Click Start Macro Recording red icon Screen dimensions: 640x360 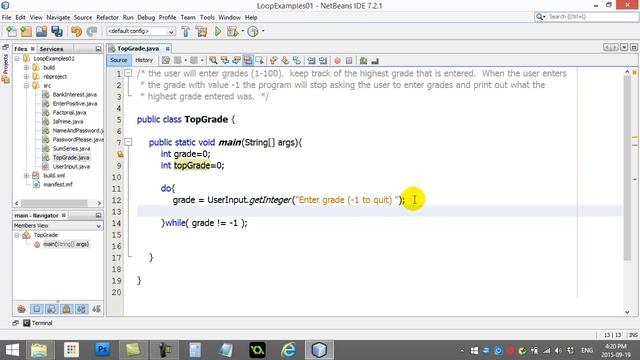(338, 60)
